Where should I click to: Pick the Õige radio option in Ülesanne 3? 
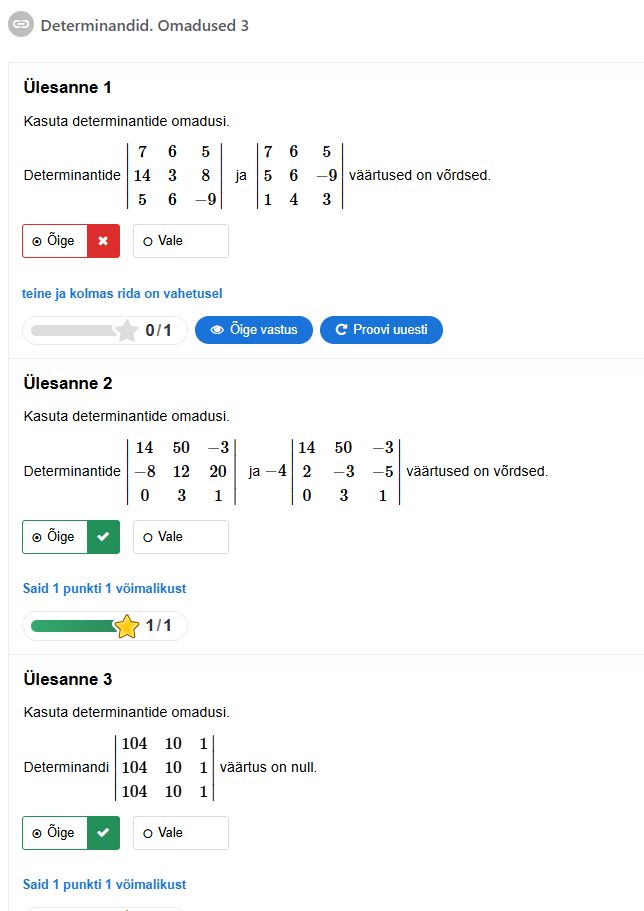pos(55,833)
